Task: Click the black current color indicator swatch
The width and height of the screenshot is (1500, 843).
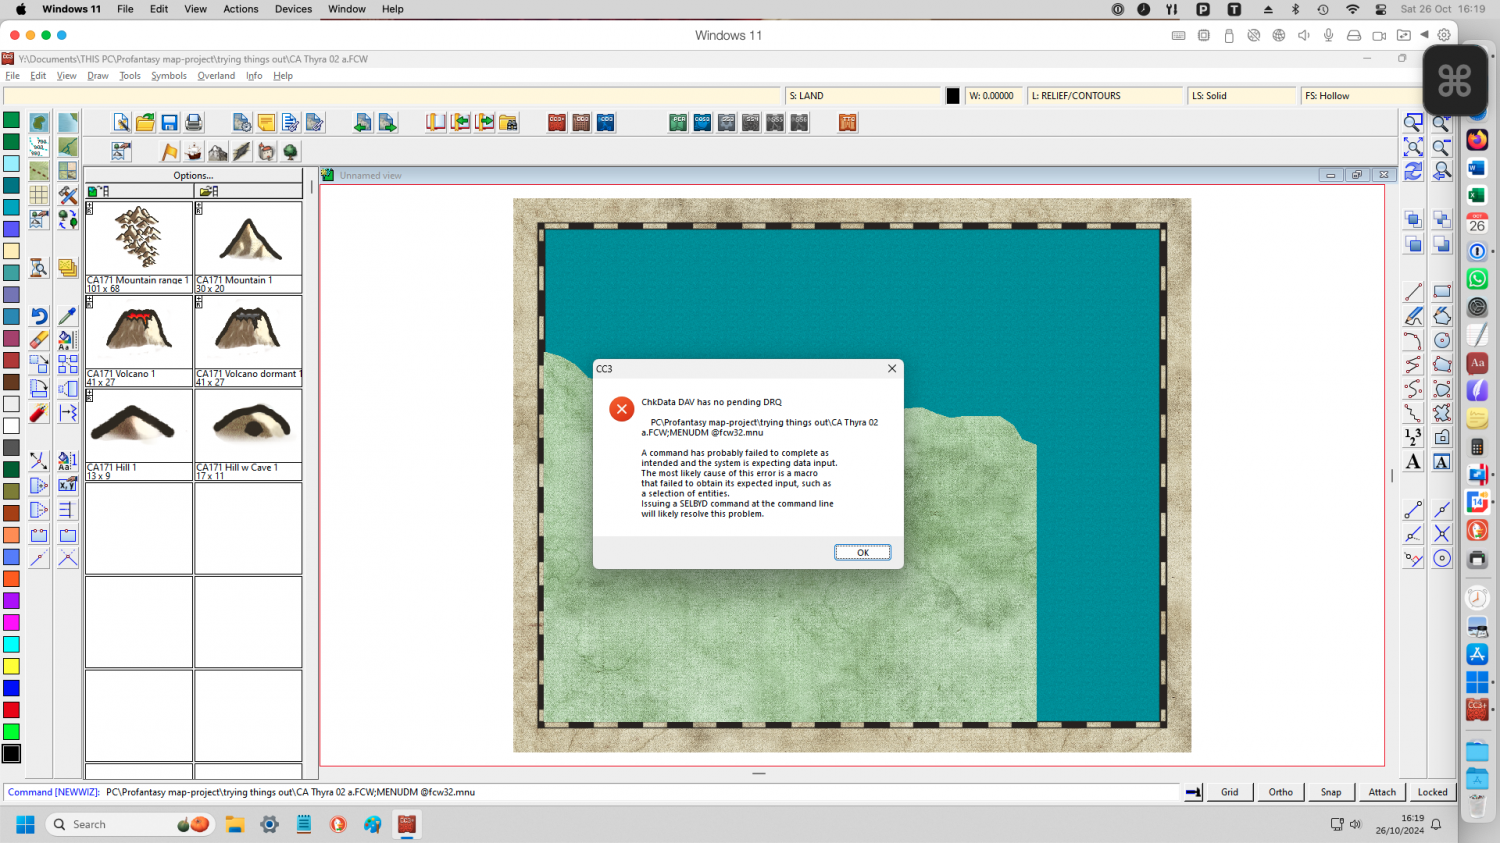Action: coord(952,96)
